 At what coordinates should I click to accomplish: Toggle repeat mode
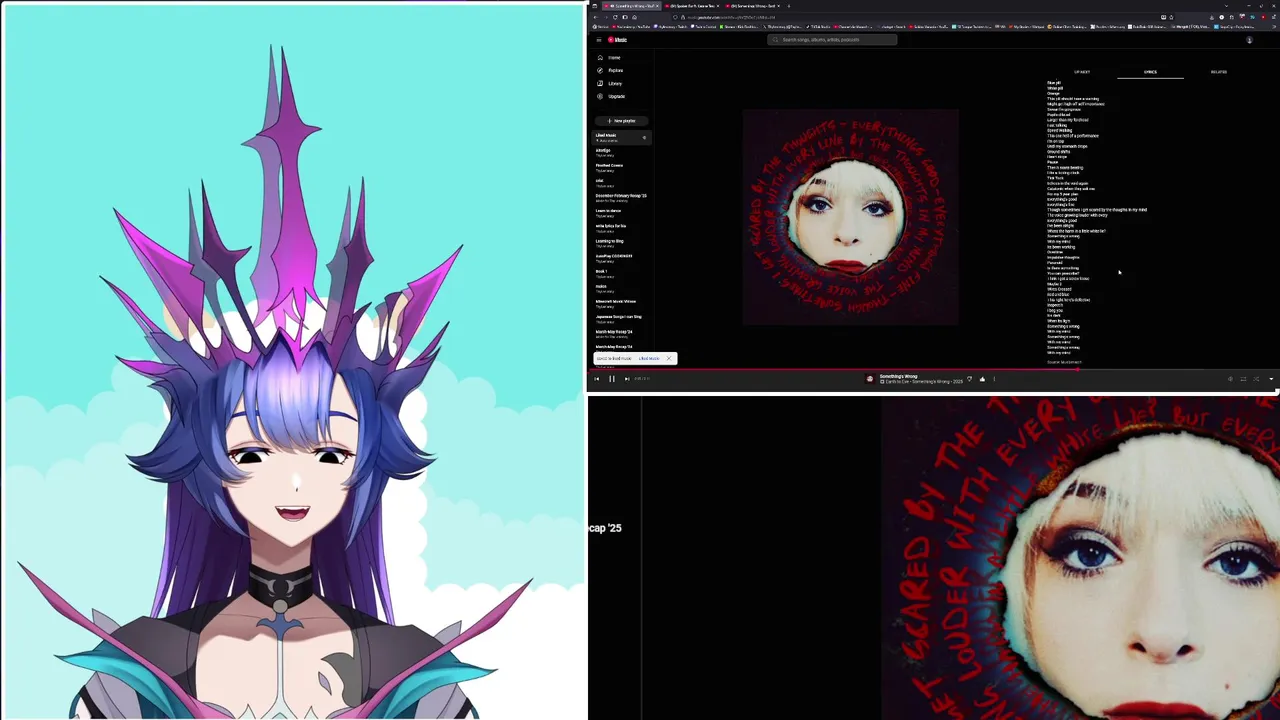click(1243, 379)
